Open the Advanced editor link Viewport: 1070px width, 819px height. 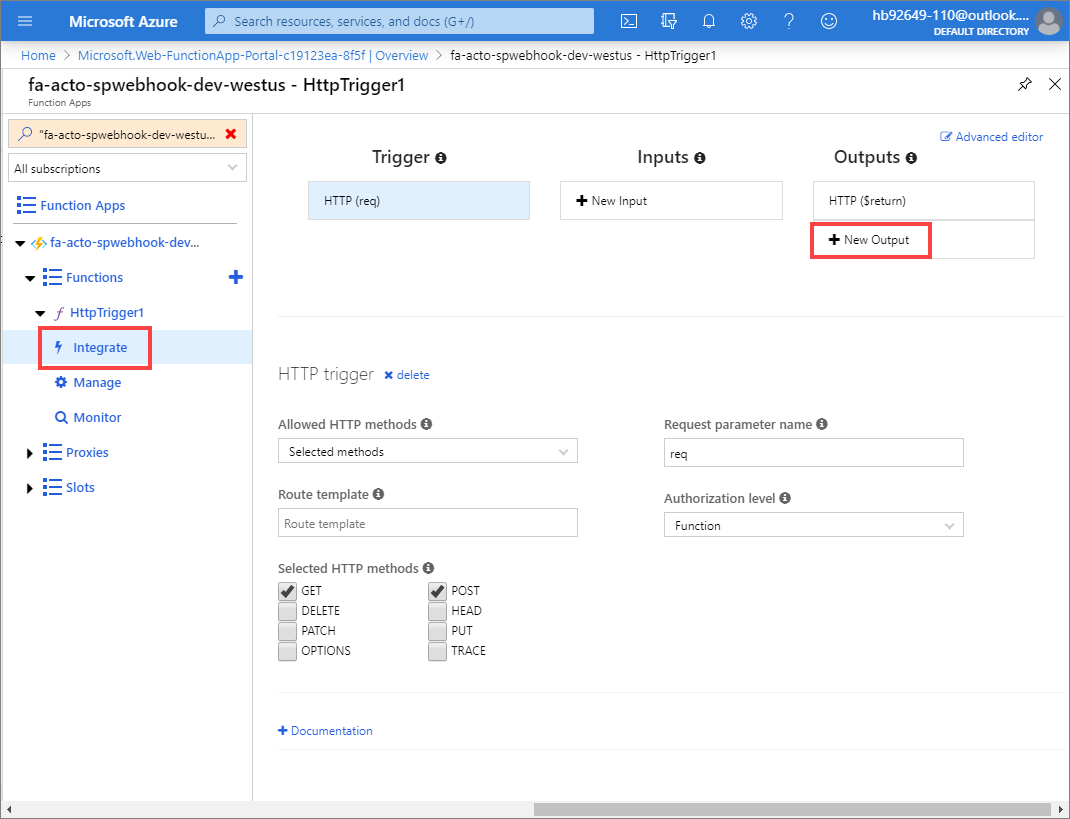(999, 136)
